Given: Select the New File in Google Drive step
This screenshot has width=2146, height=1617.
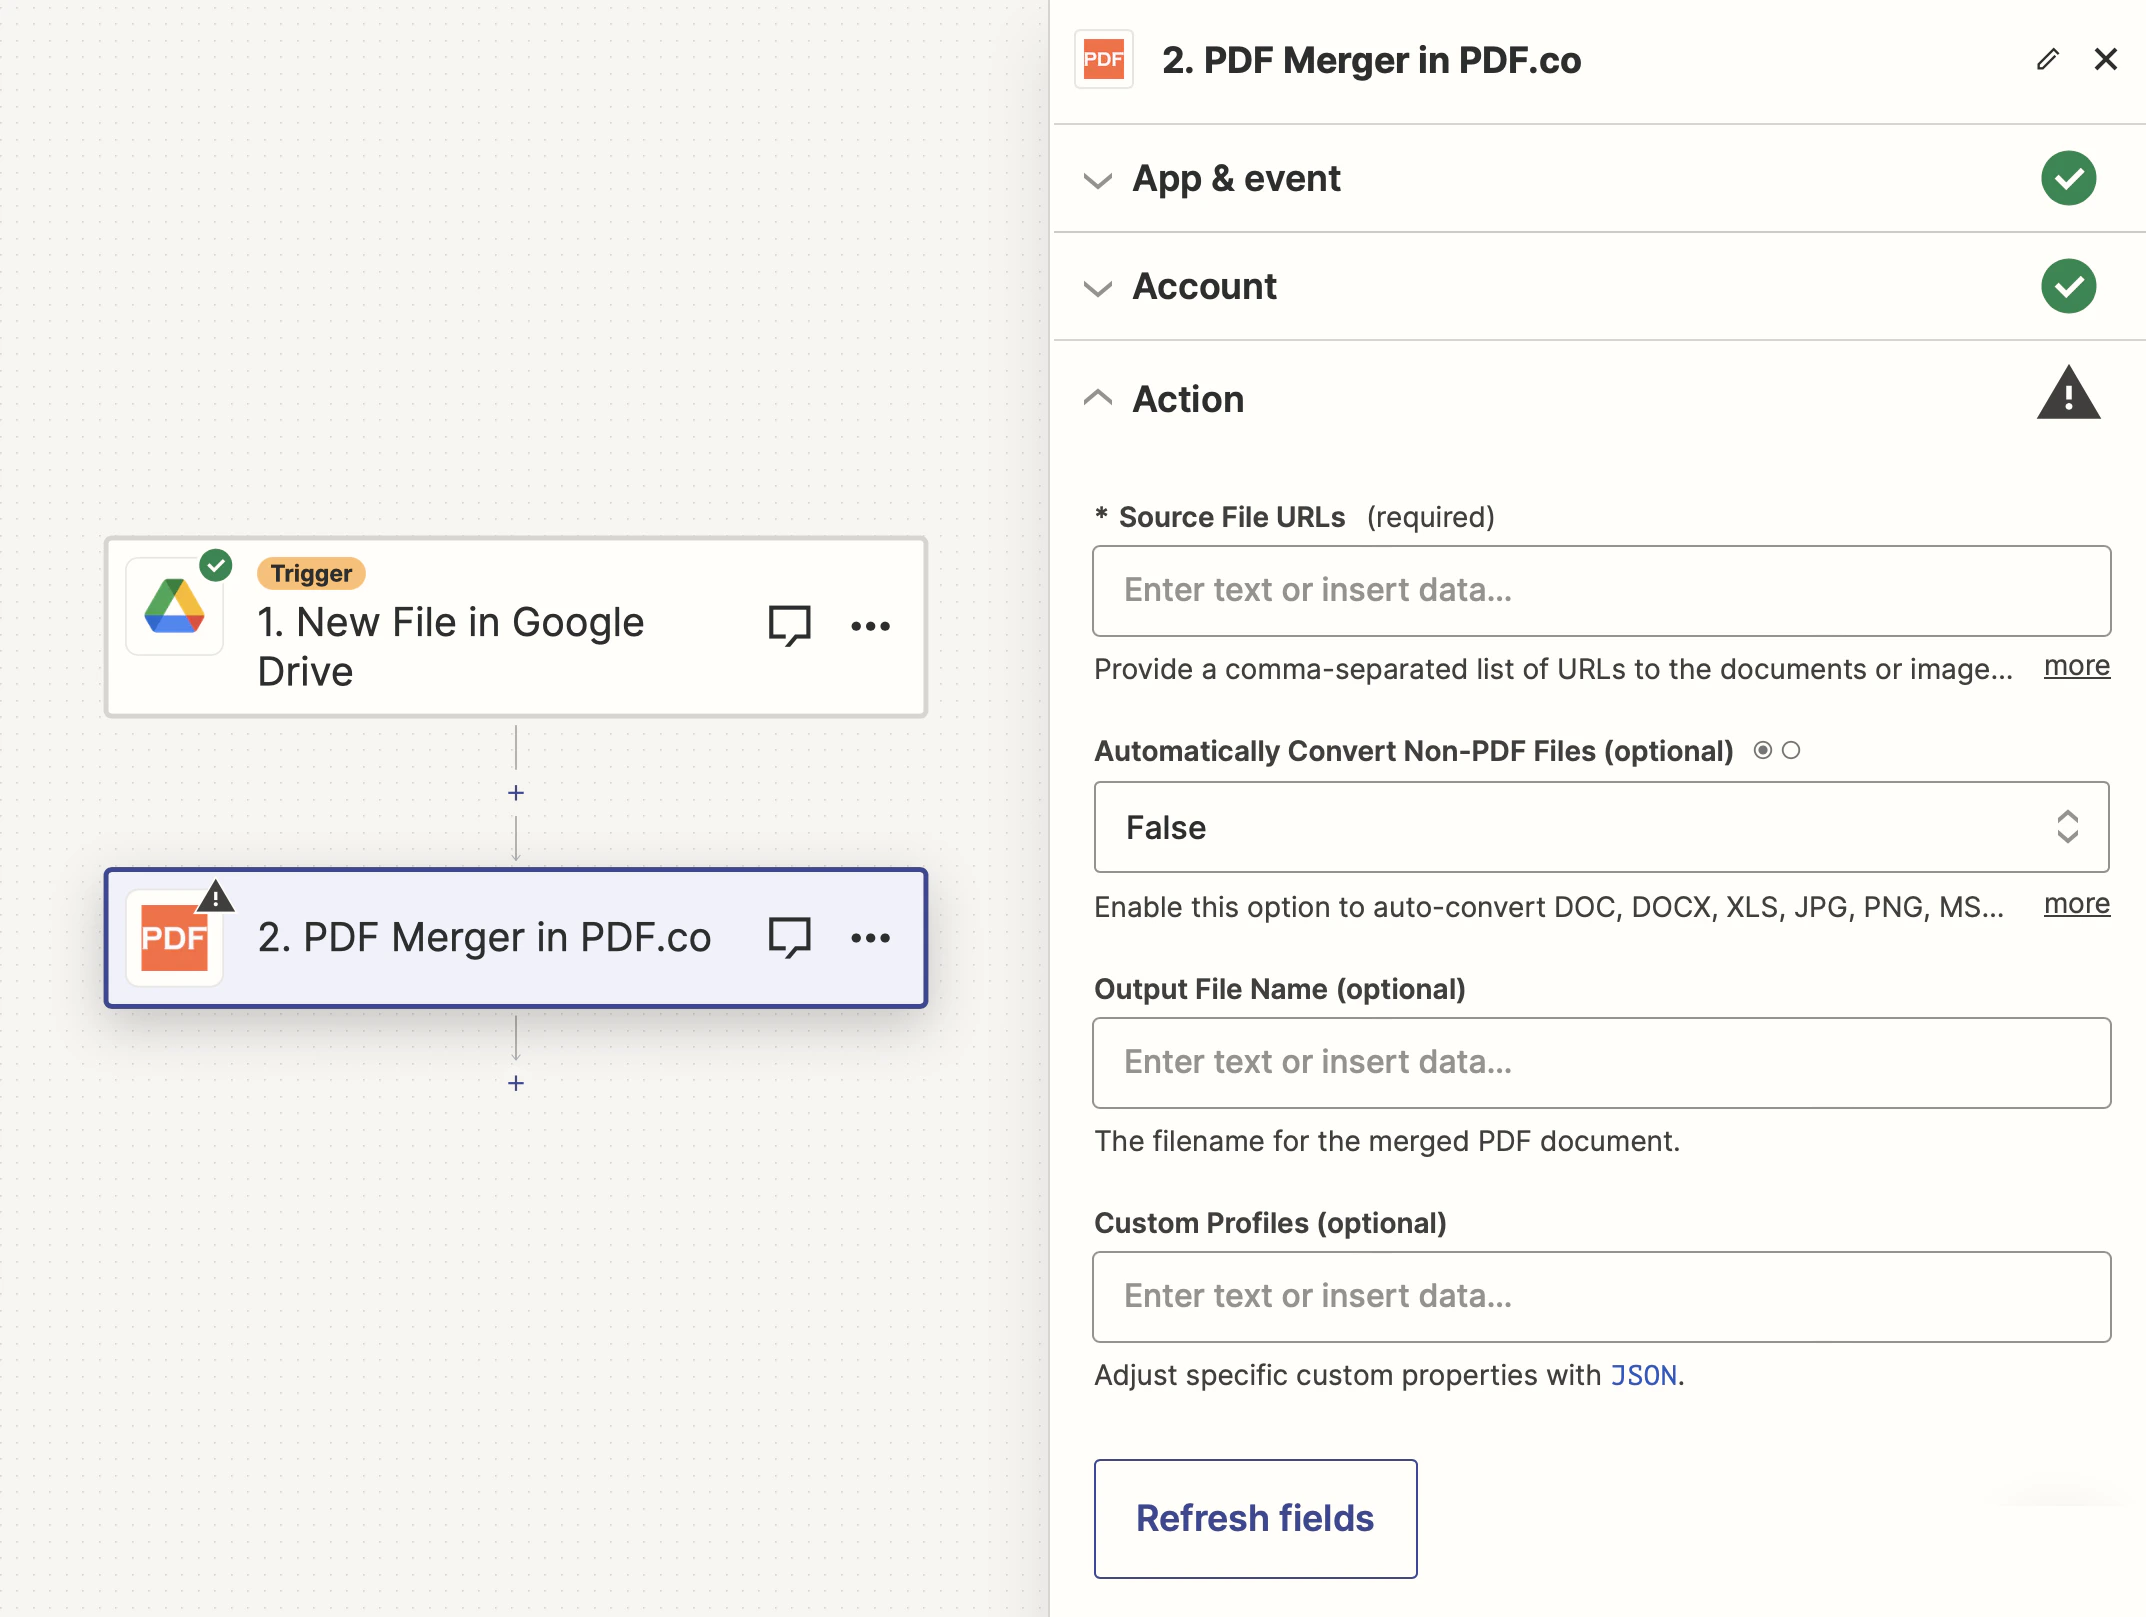Looking at the screenshot, I should [x=516, y=627].
